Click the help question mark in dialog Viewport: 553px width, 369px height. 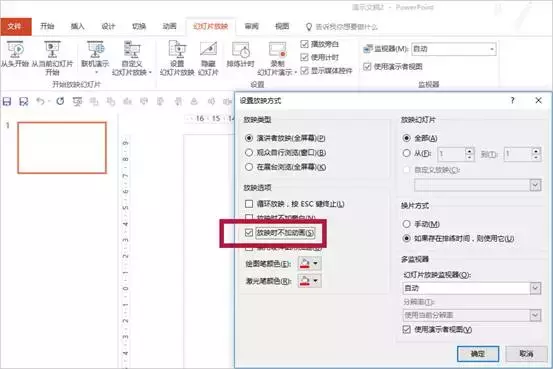click(512, 101)
